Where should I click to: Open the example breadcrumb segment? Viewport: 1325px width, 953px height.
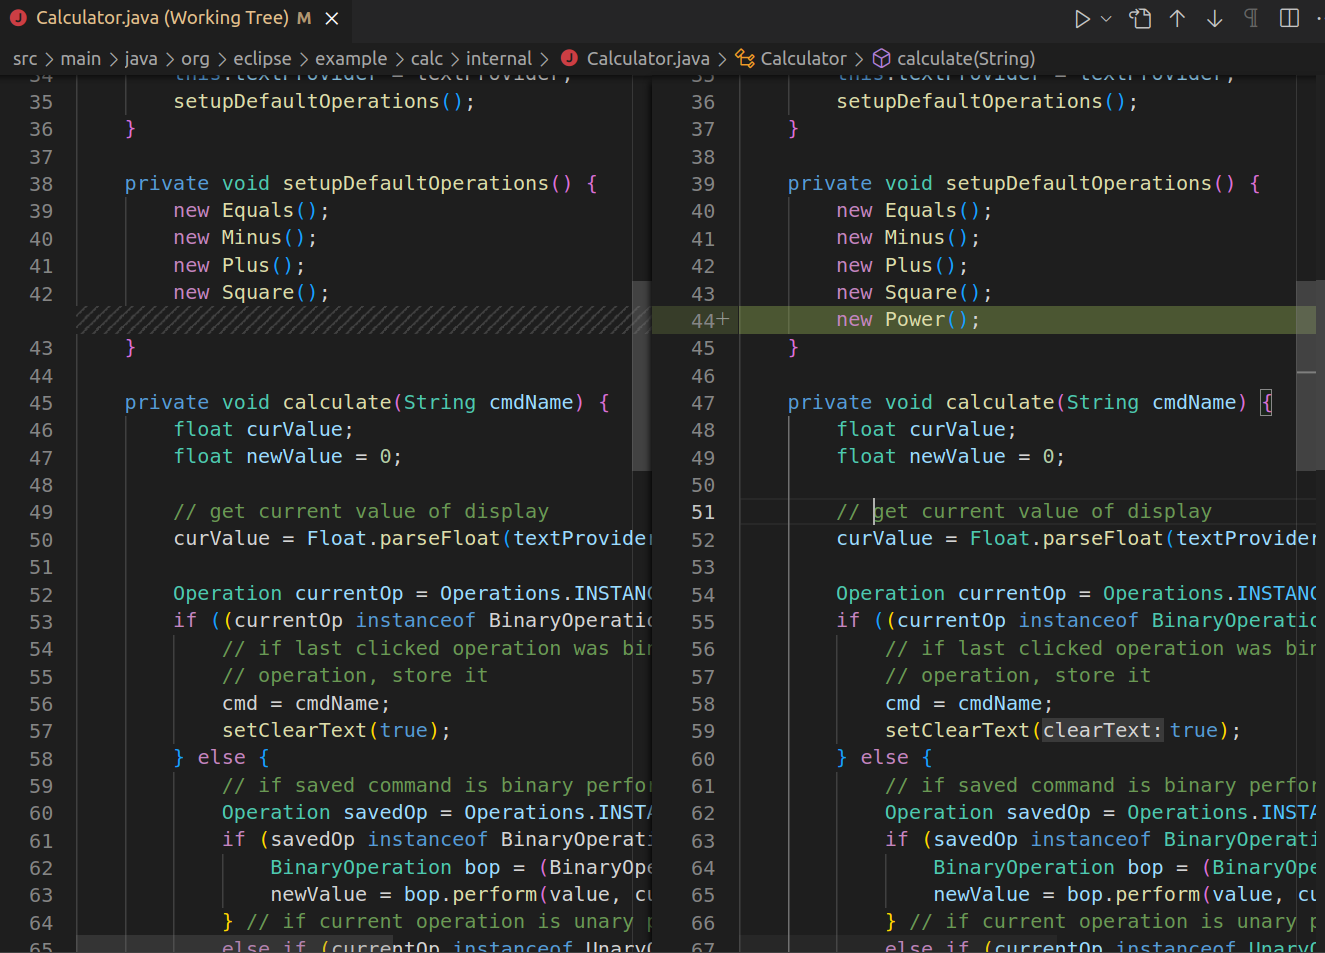click(x=351, y=58)
